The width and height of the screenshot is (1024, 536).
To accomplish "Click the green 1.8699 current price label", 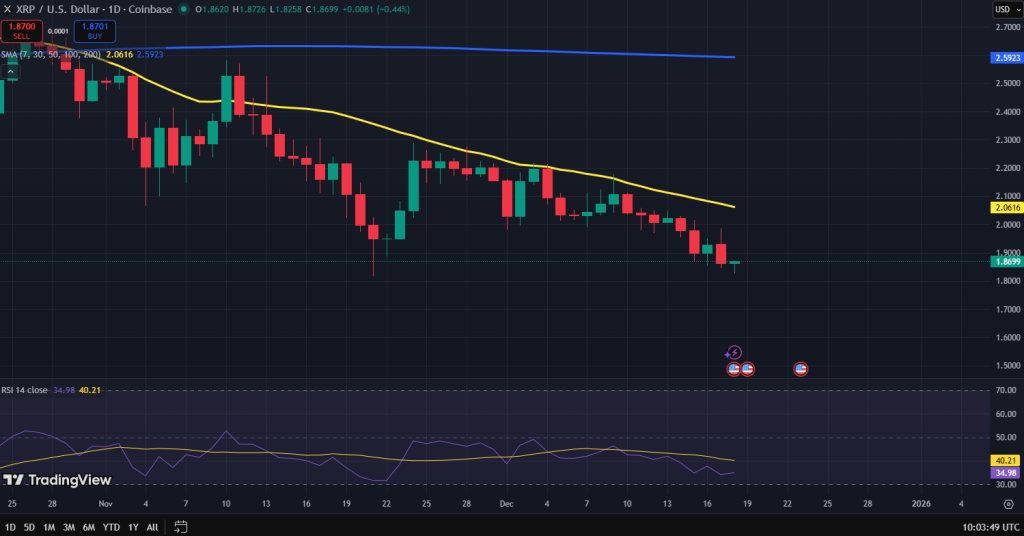I will click(x=1007, y=262).
